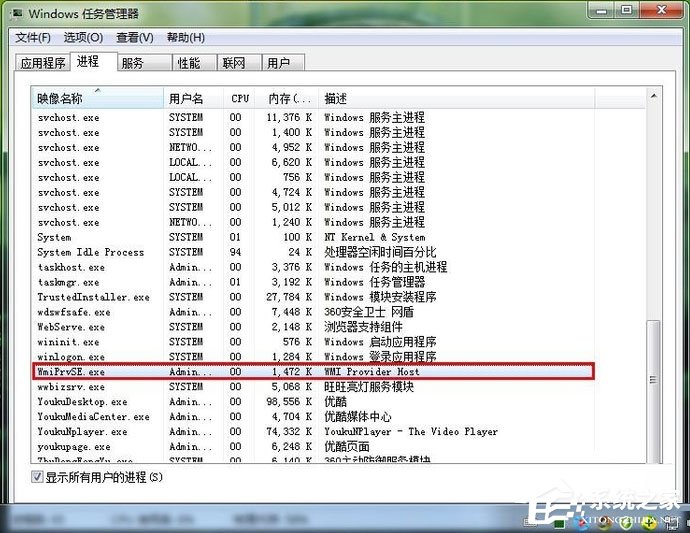This screenshot has height=533, width=690.
Task: Sort by 内存 column header
Action: click(287, 98)
